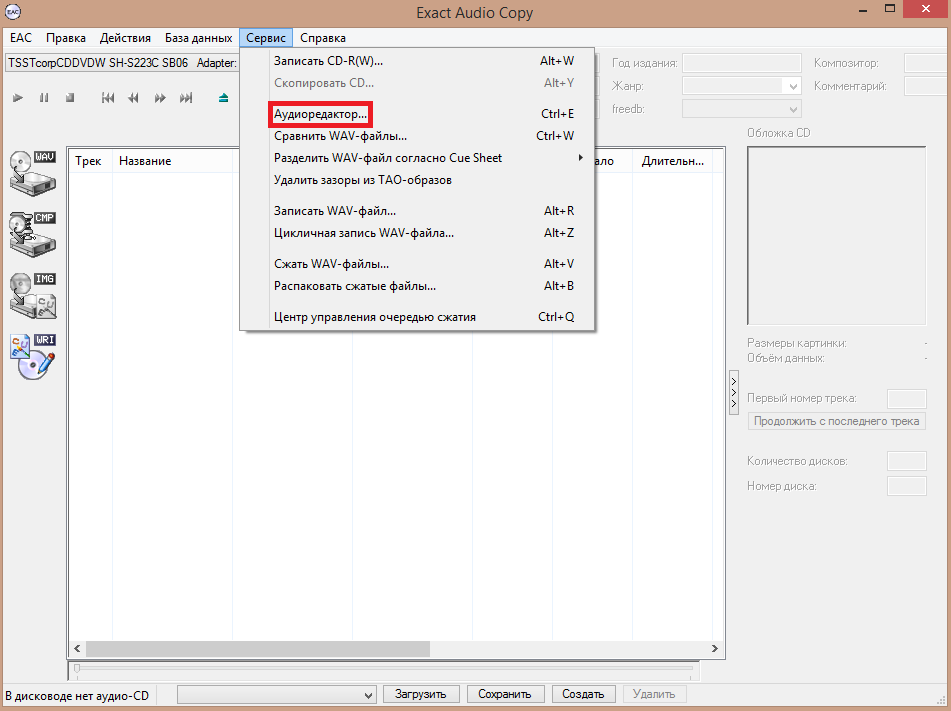Select Распаковать сжатые файлы...

(x=417, y=286)
